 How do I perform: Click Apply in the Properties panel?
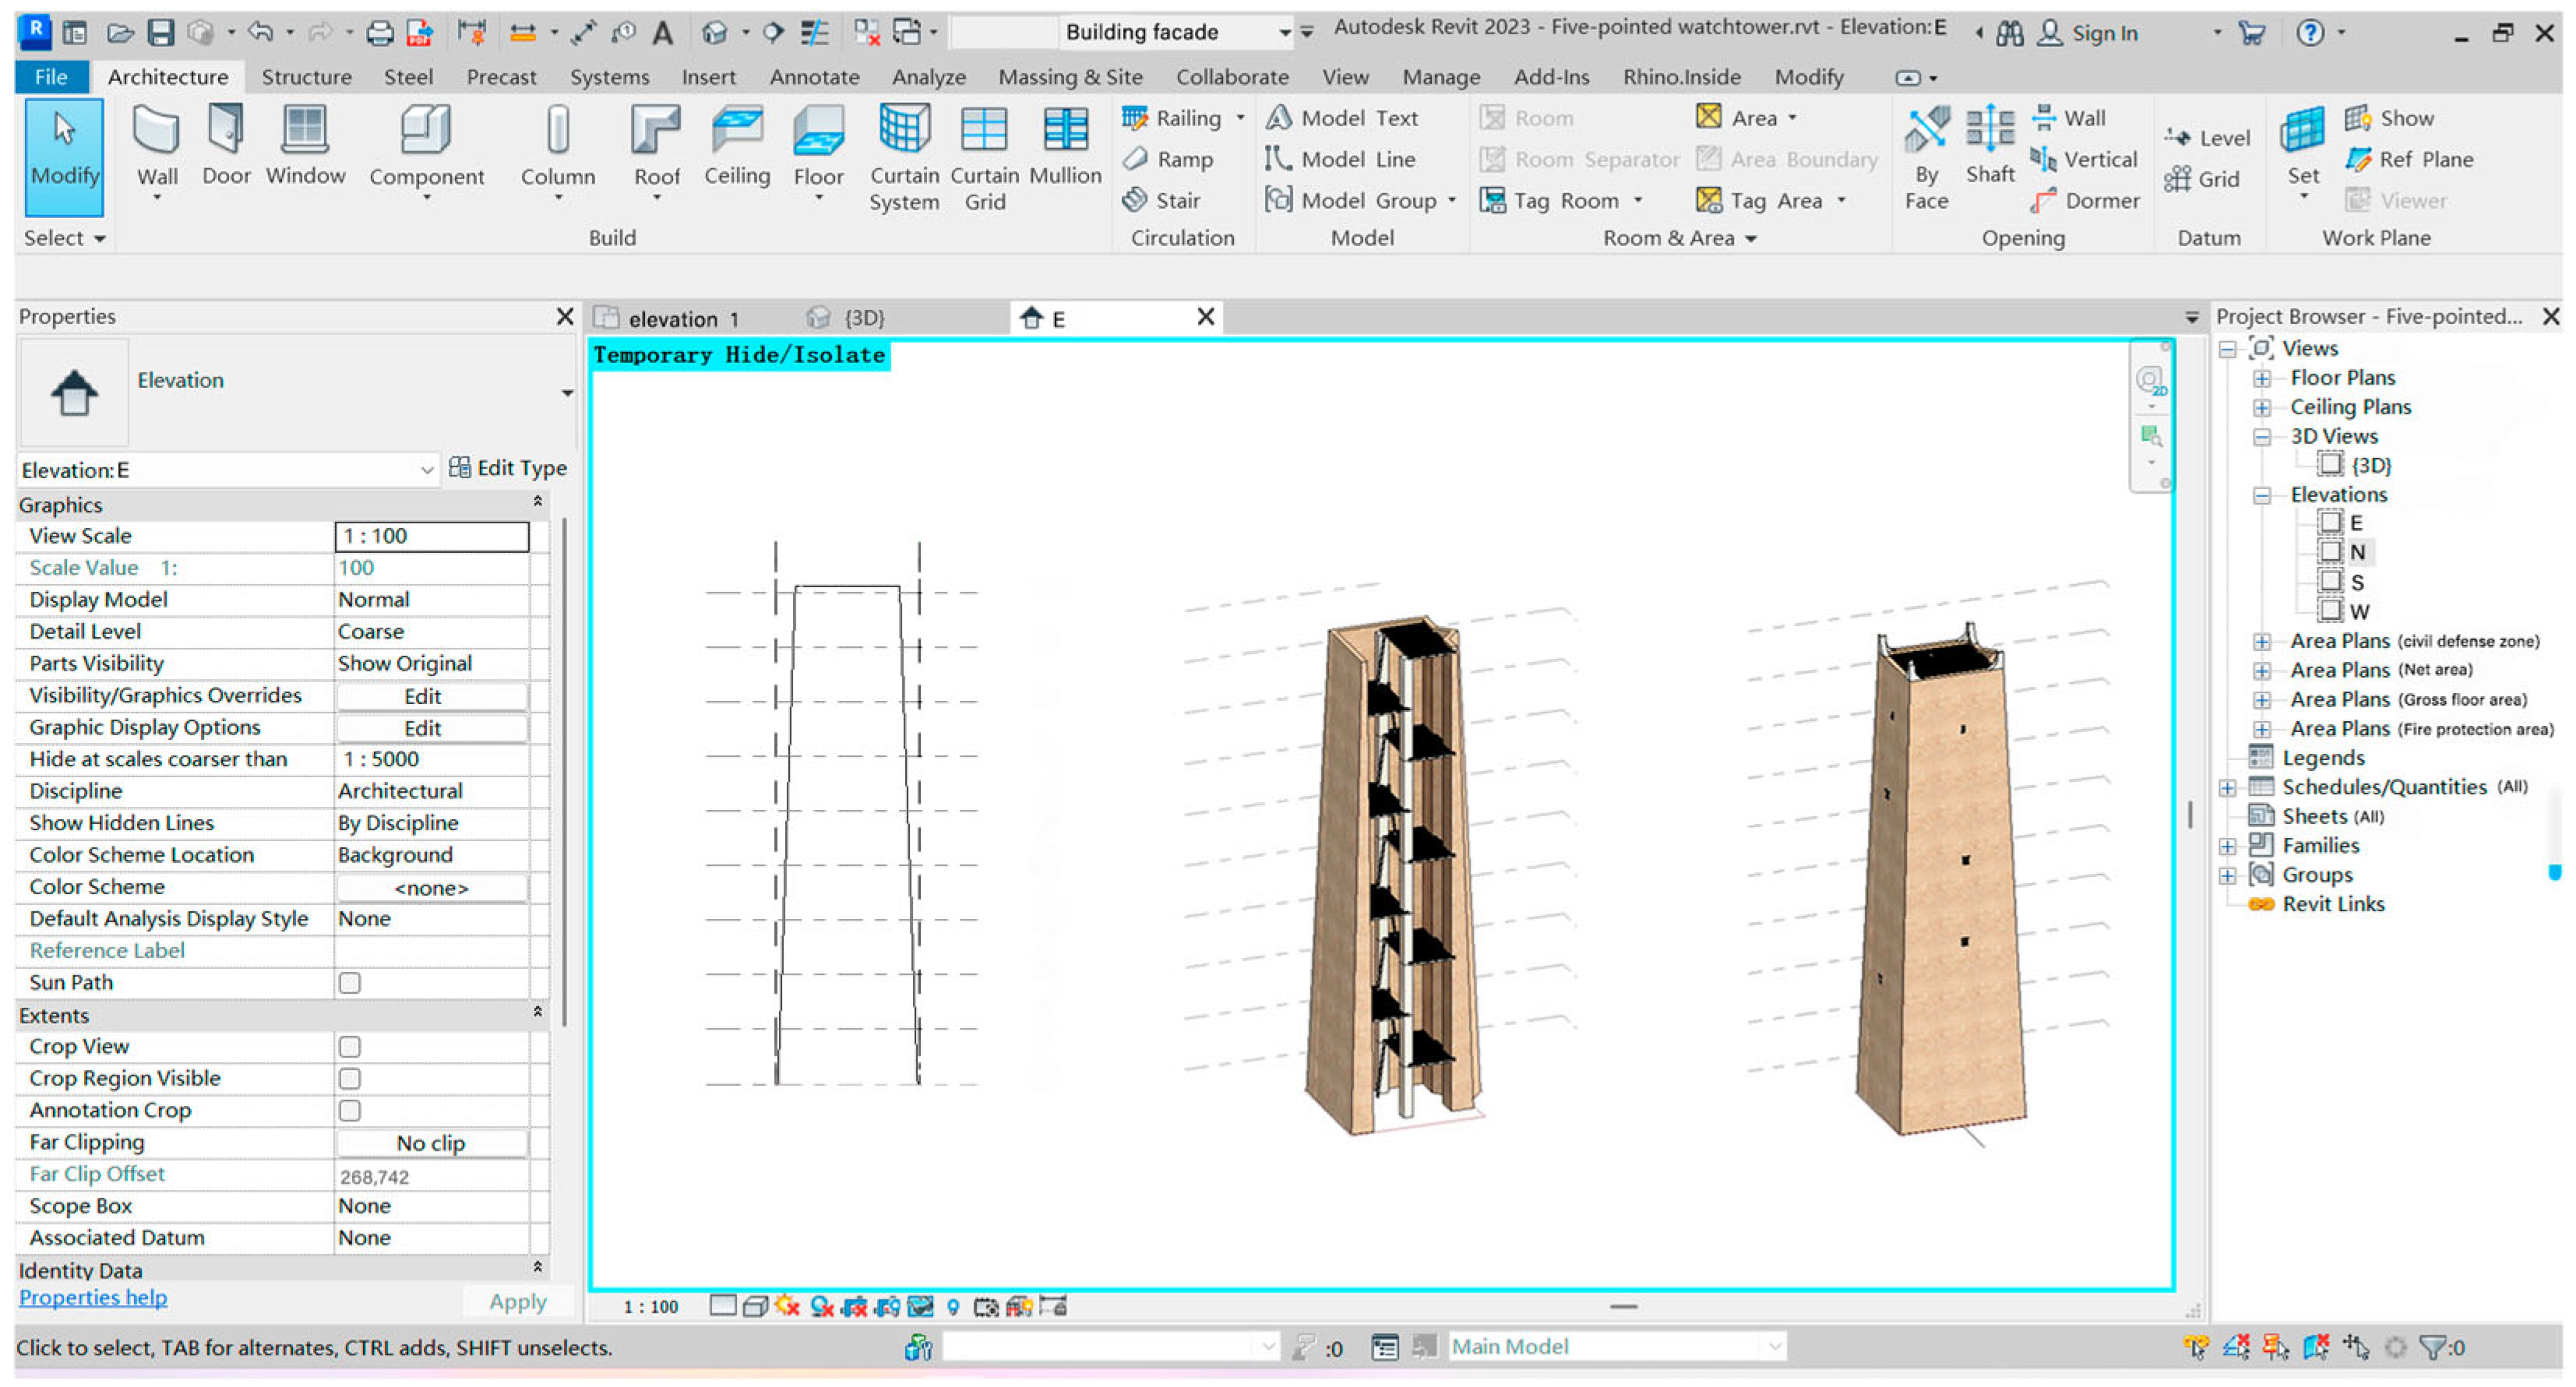tap(517, 1300)
